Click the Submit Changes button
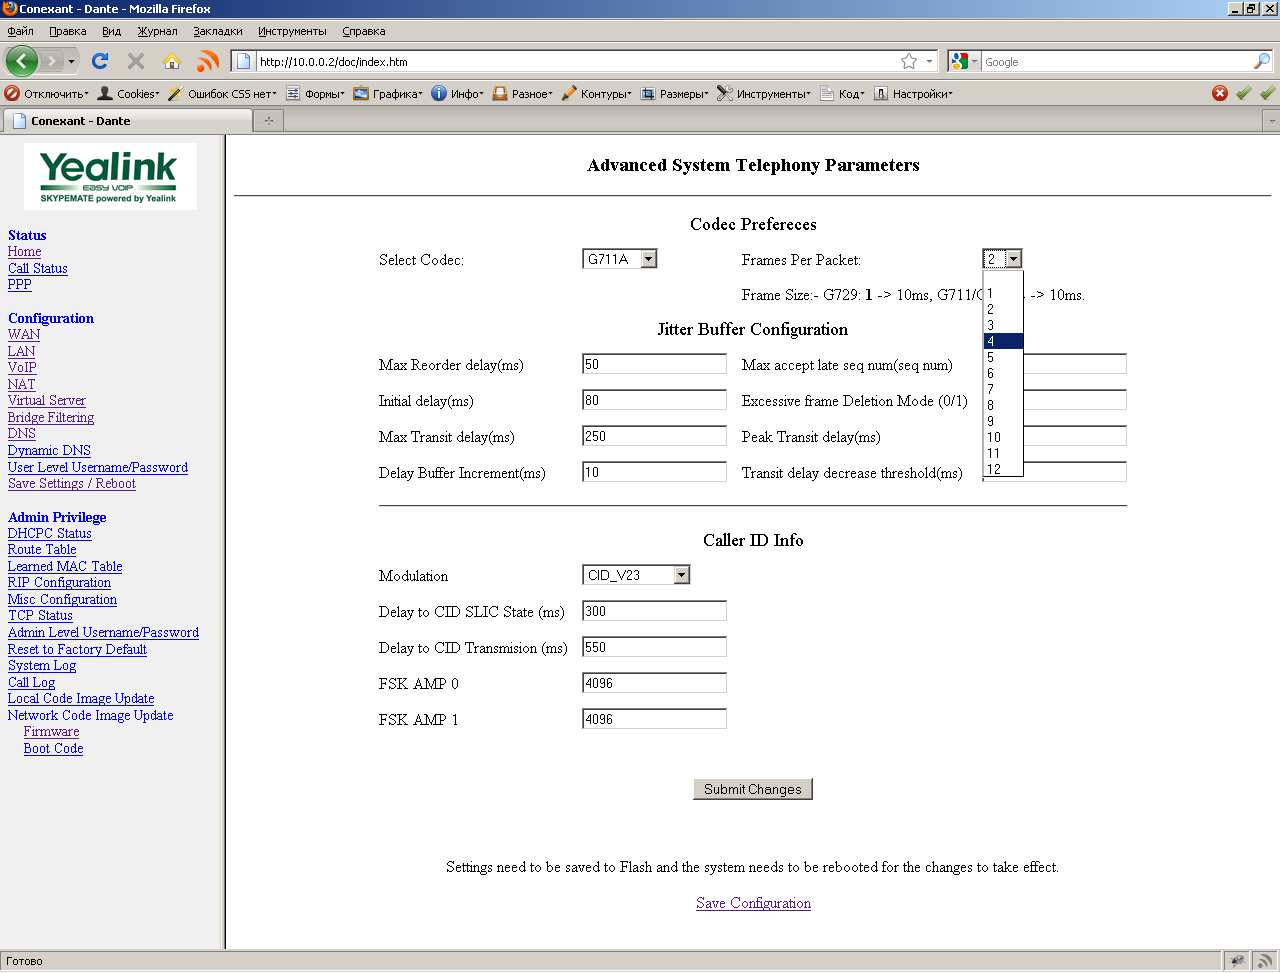Viewport: 1280px width, 973px height. [753, 789]
